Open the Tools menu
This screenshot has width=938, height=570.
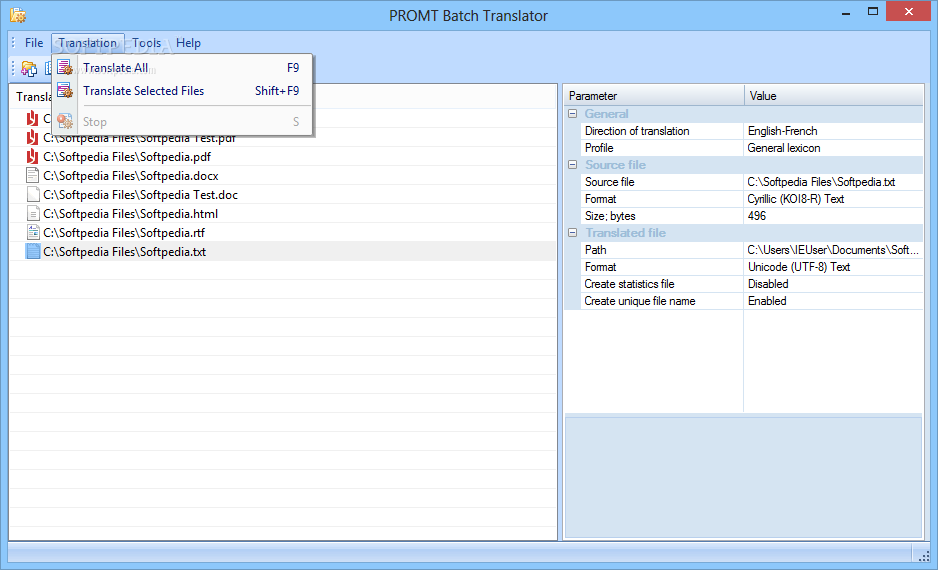[147, 43]
